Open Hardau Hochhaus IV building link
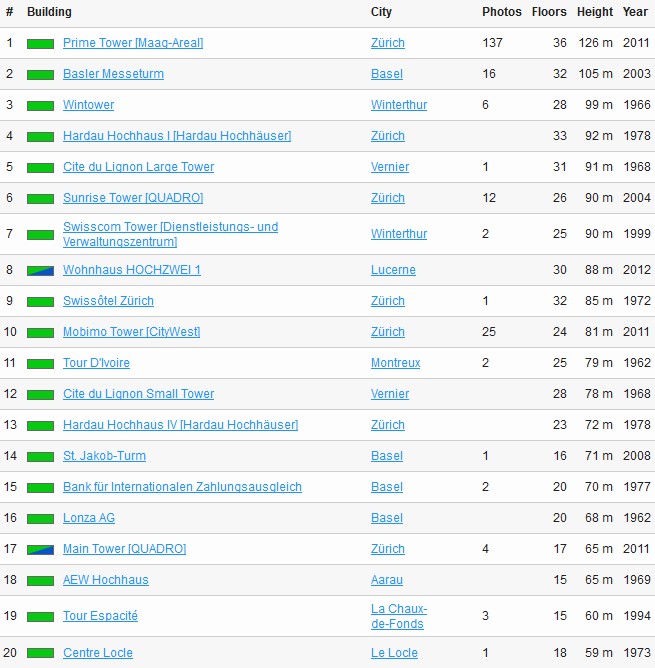 (x=181, y=425)
